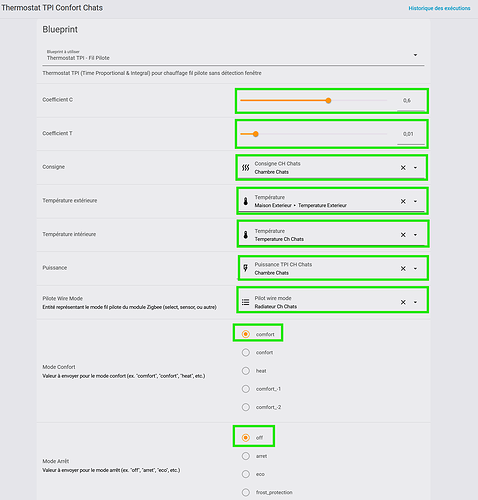This screenshot has width=478, height=500.
Task: Clear the Consigne CH Chats entity
Action: pyautogui.click(x=403, y=168)
